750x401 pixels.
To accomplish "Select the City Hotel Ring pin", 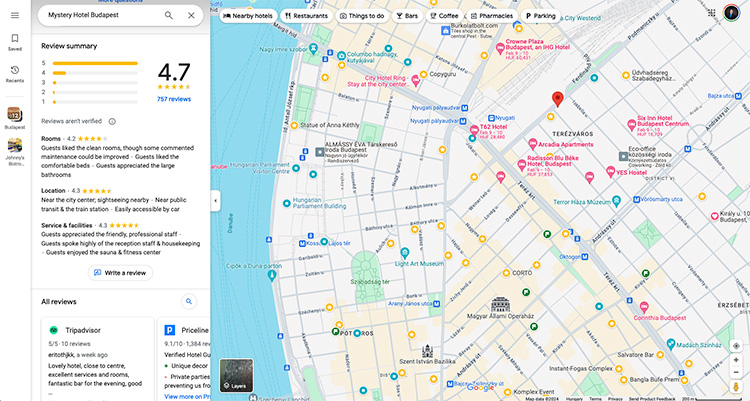I will [416, 81].
